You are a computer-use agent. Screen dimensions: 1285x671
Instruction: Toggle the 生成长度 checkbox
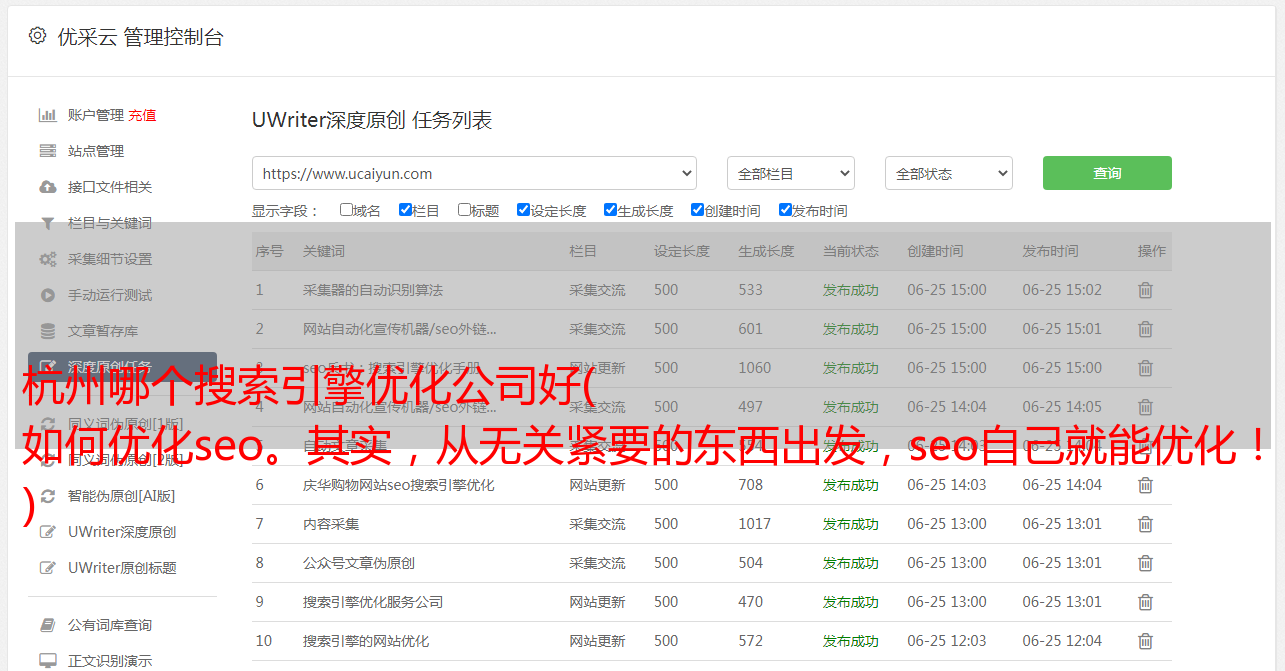tap(610, 210)
